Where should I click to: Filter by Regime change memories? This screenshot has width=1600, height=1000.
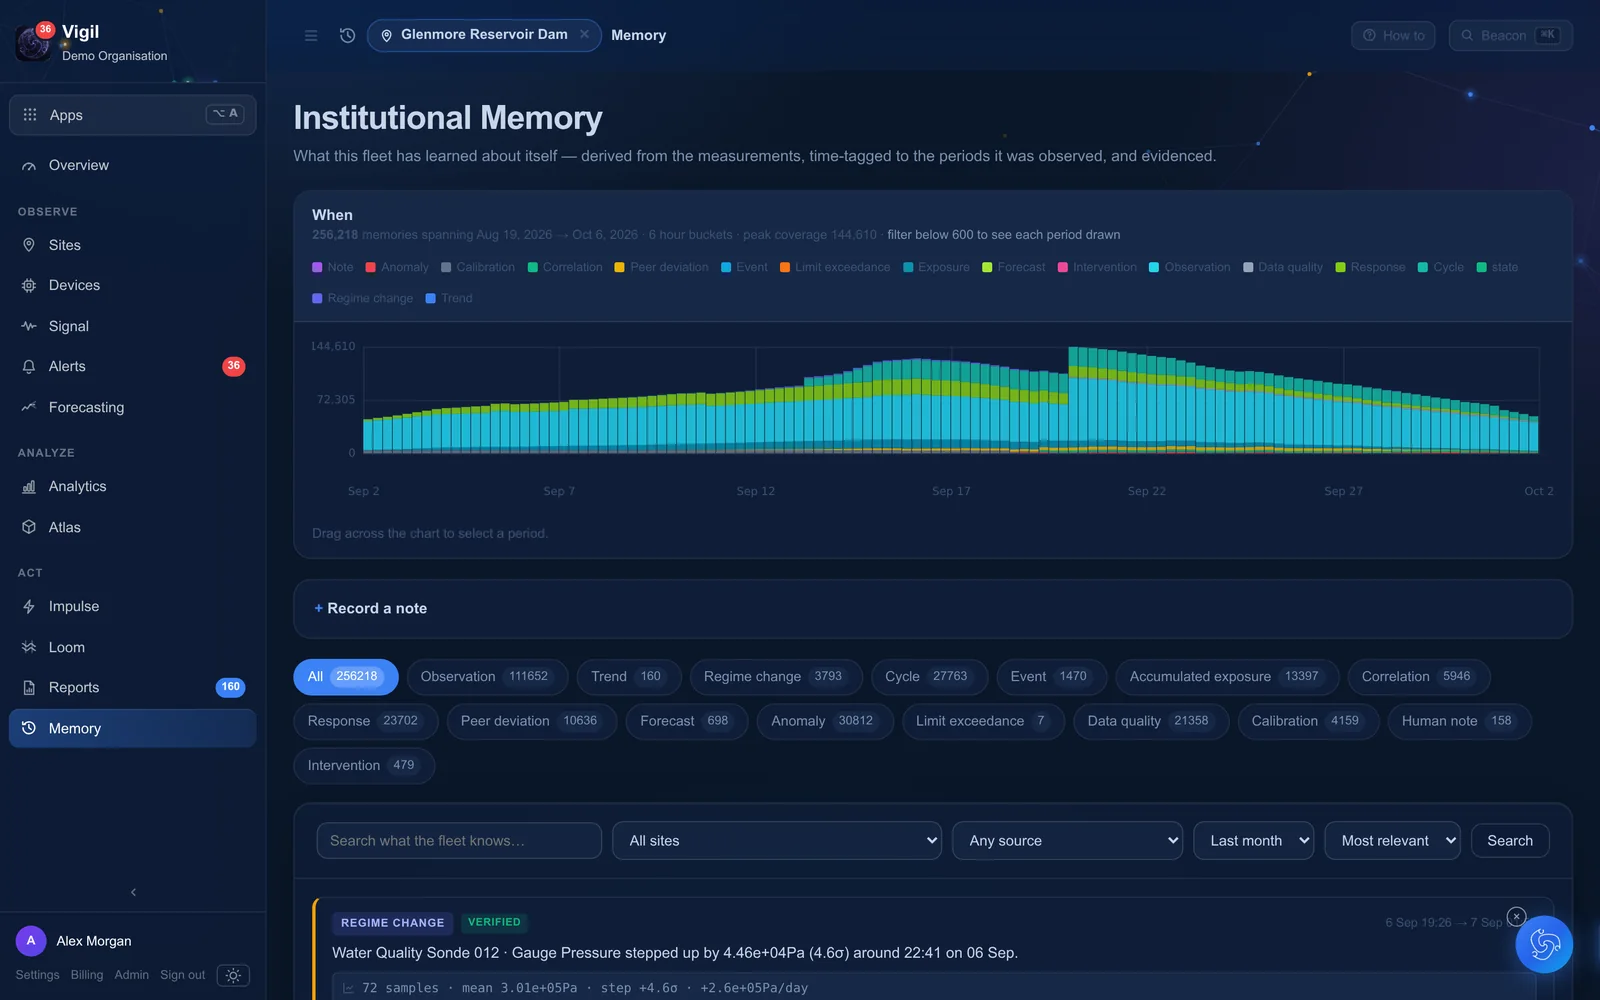pyautogui.click(x=775, y=677)
